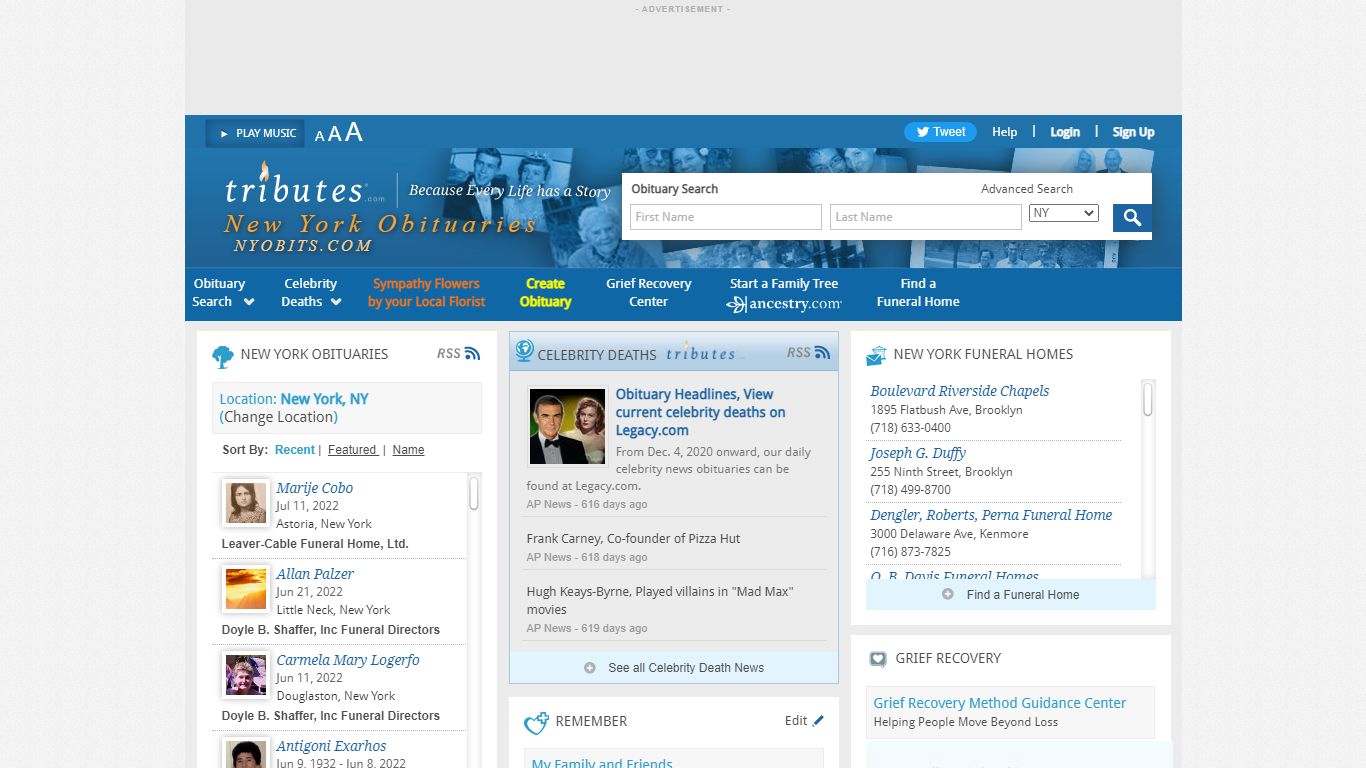1366x768 pixels.
Task: Click the Remember section heart icon
Action: point(537,722)
